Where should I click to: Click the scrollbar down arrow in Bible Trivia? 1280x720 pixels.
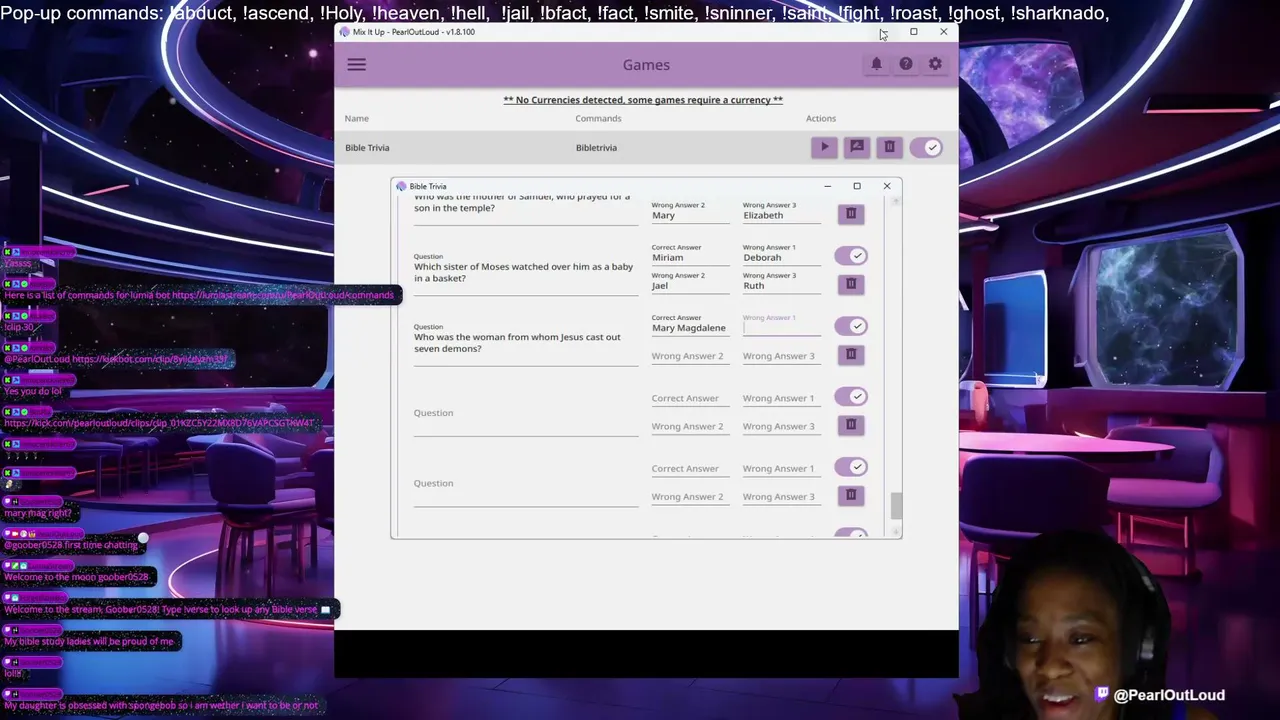pyautogui.click(x=896, y=533)
